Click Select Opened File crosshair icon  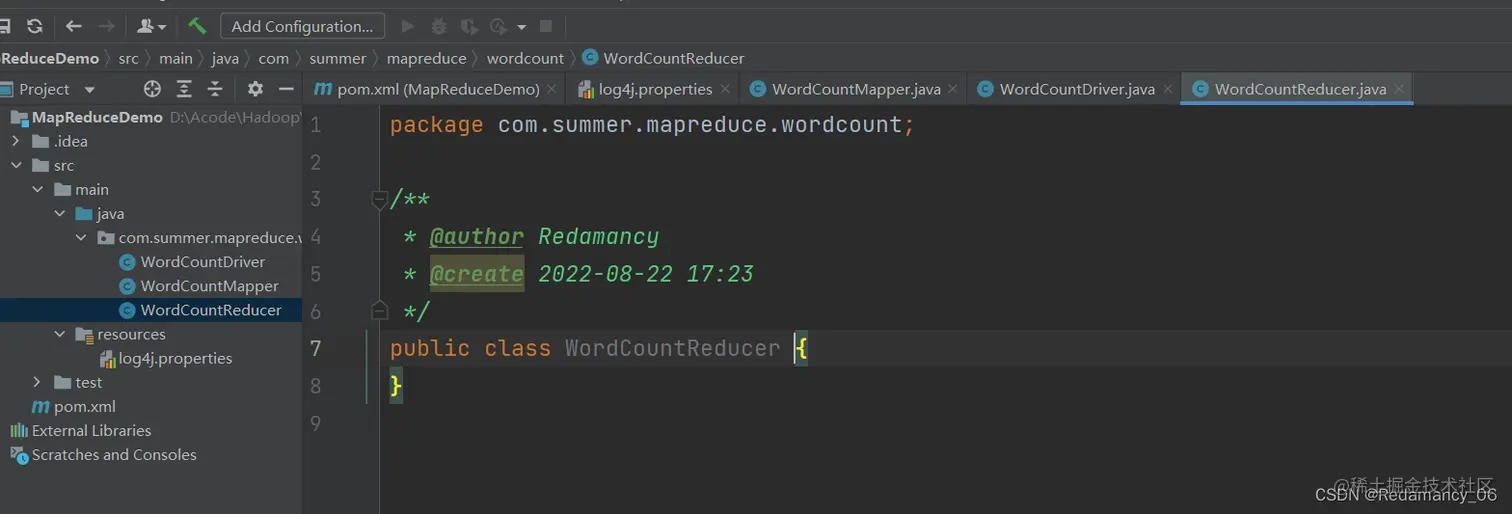tap(152, 89)
